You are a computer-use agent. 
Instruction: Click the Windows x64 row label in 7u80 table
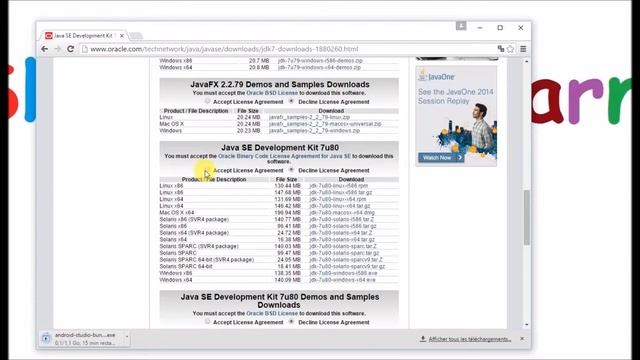[176, 280]
